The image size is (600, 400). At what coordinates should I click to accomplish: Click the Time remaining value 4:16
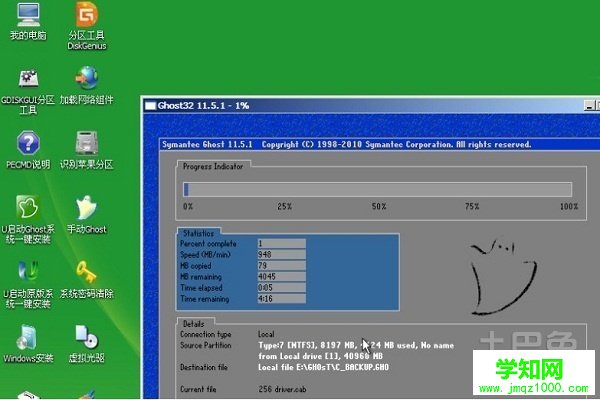click(282, 299)
